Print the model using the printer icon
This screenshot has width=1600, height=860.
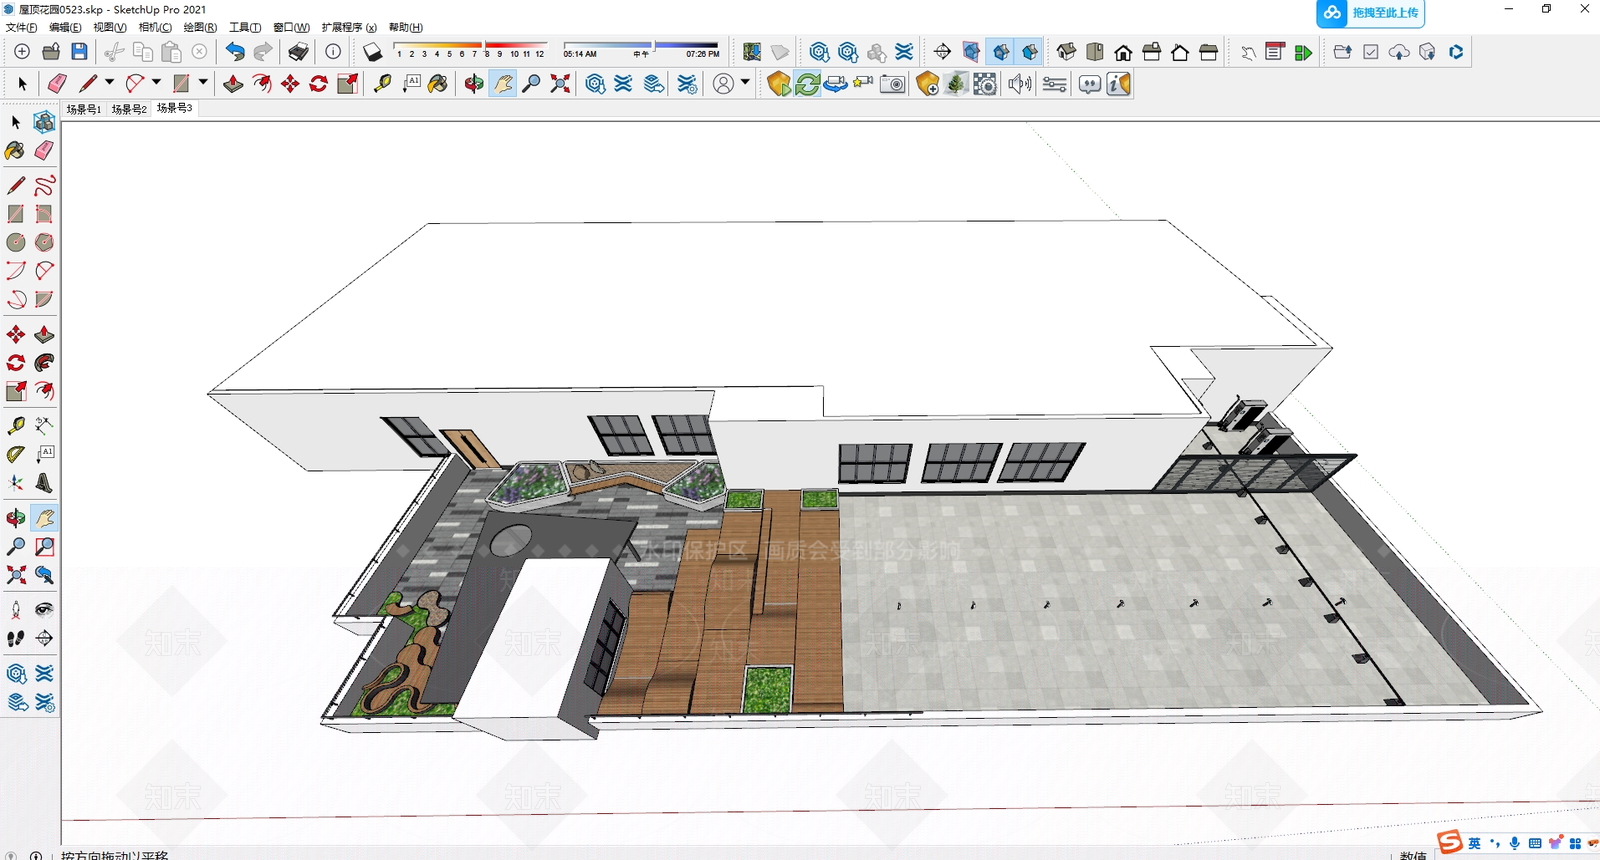tap(298, 52)
